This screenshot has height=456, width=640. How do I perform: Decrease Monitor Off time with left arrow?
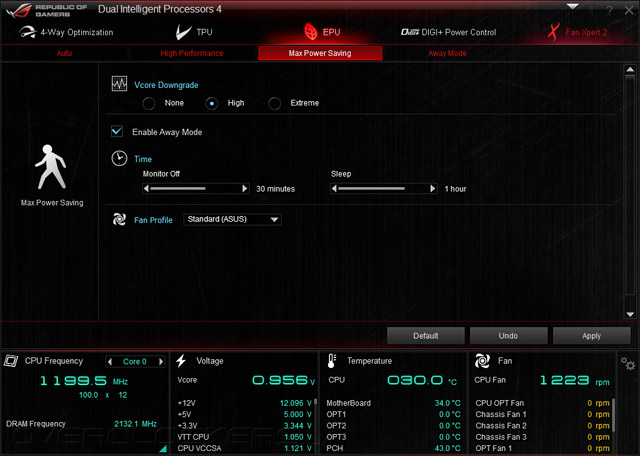coord(147,189)
